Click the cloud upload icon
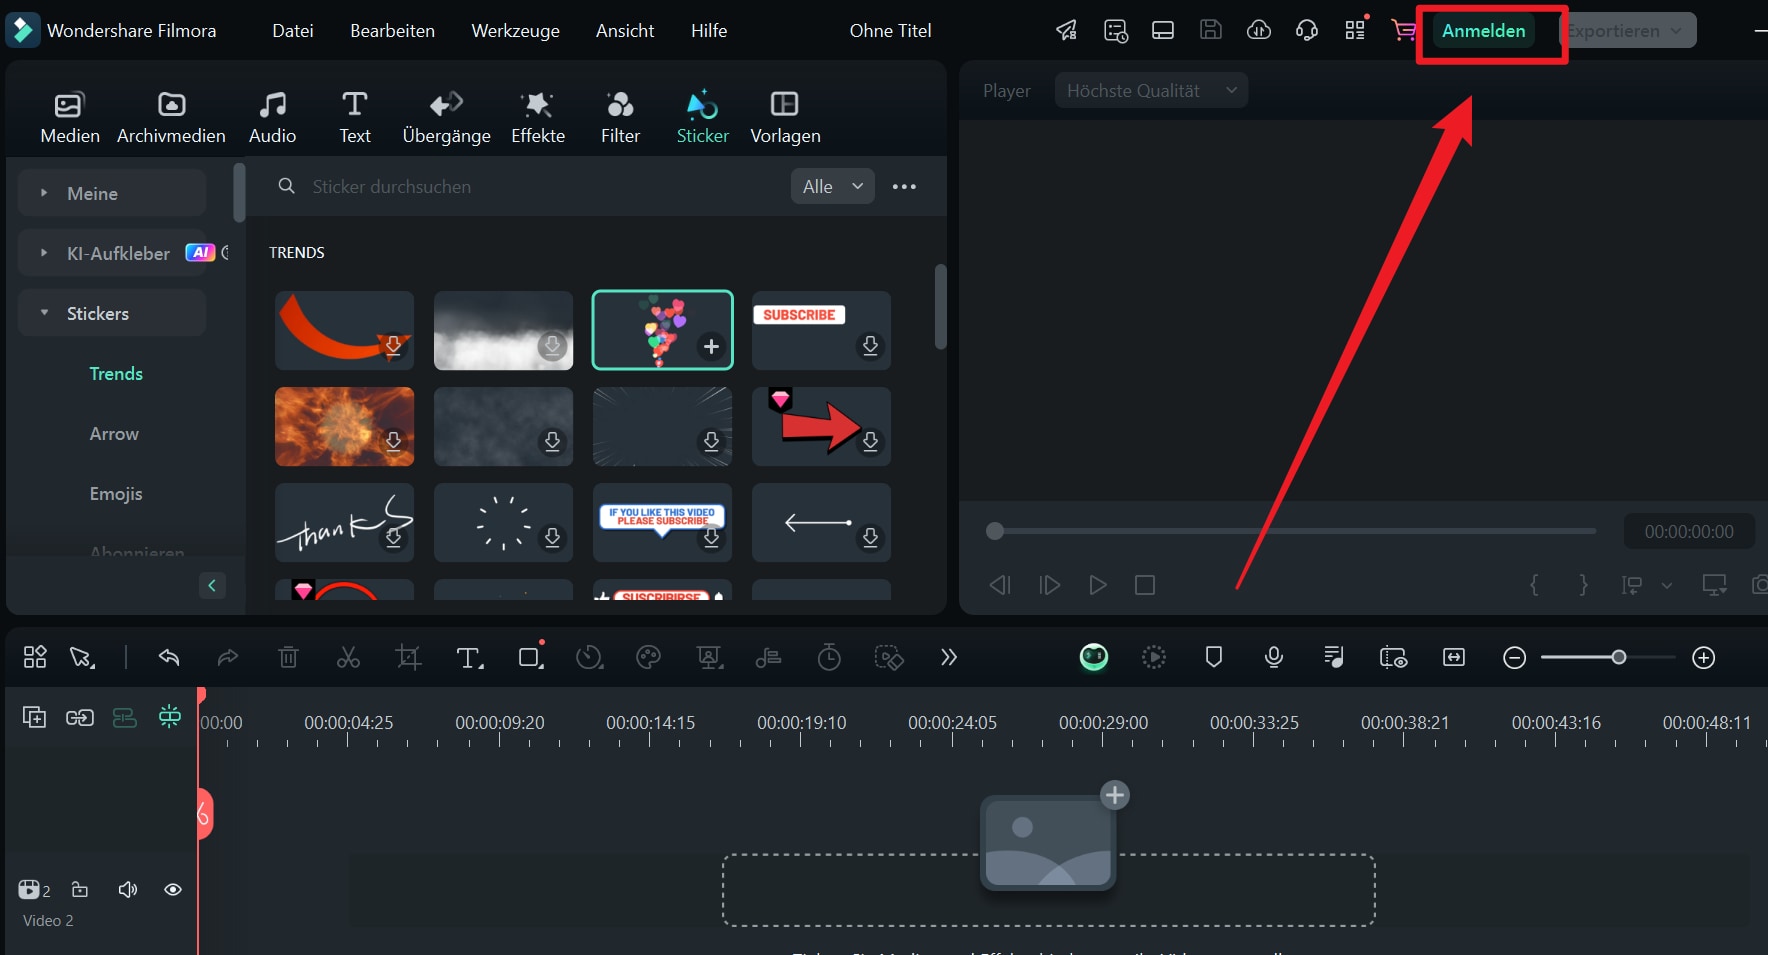1768x955 pixels. 1259,30
